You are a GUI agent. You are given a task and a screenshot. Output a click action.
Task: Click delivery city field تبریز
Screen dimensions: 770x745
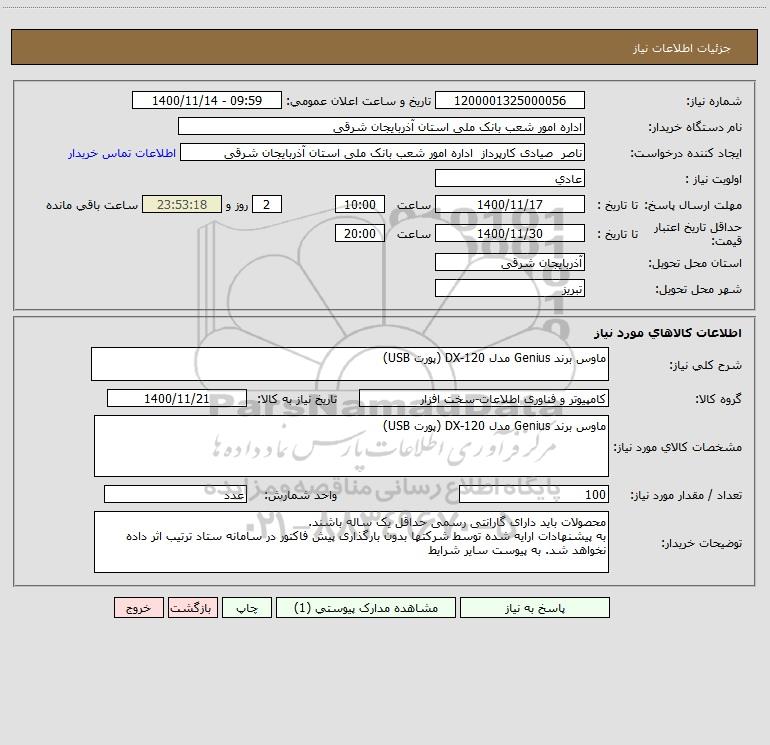(x=510, y=288)
